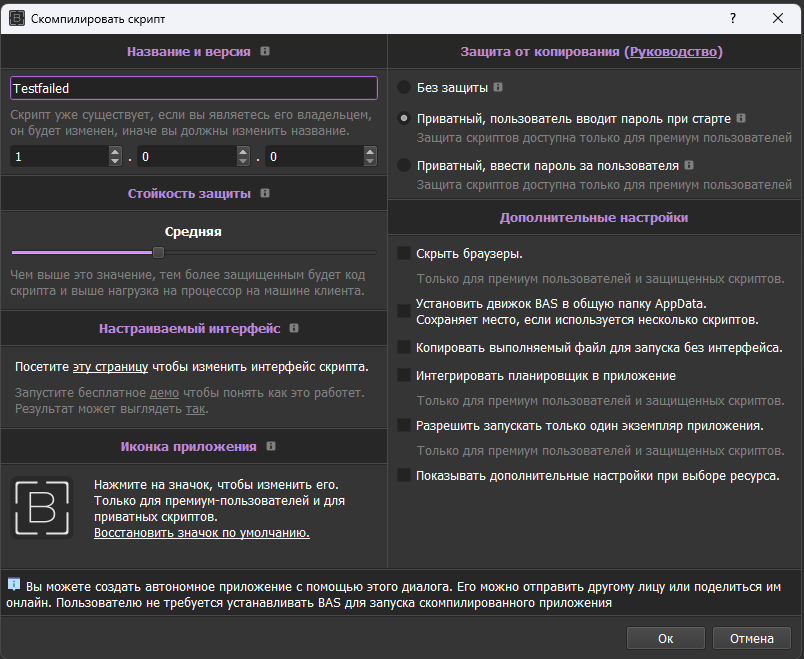Image resolution: width=804 pixels, height=659 pixels.
Task: Increase the major version number spinner
Action: pyautogui.click(x=114, y=152)
